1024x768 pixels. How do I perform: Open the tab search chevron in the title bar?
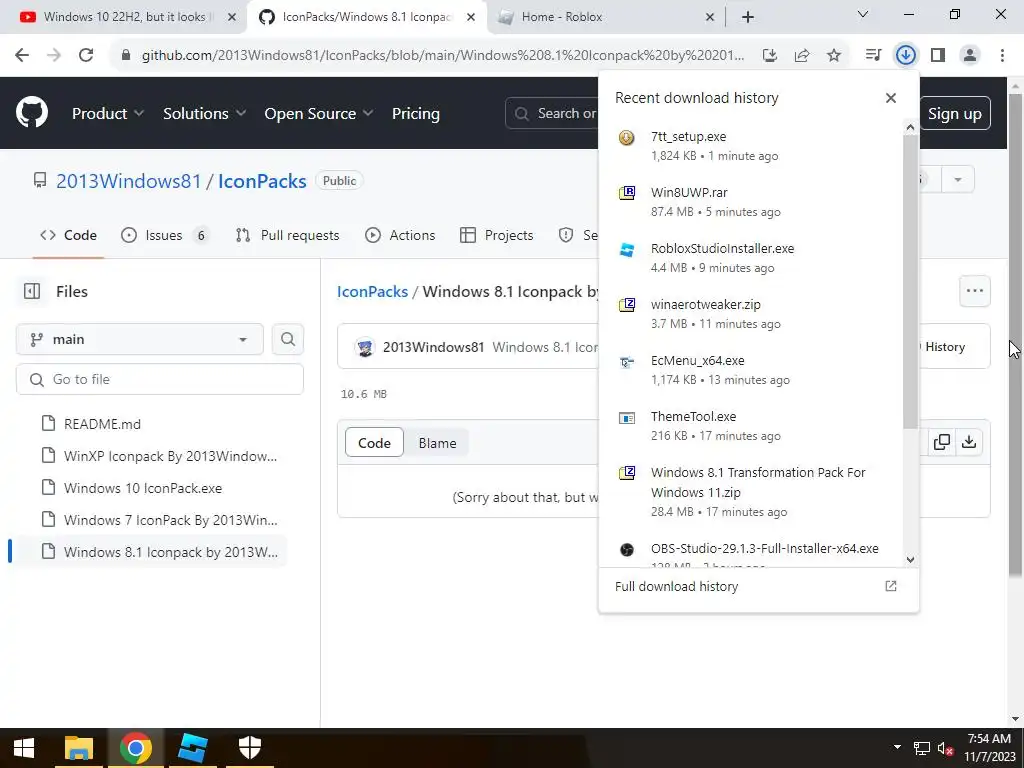coord(863,14)
